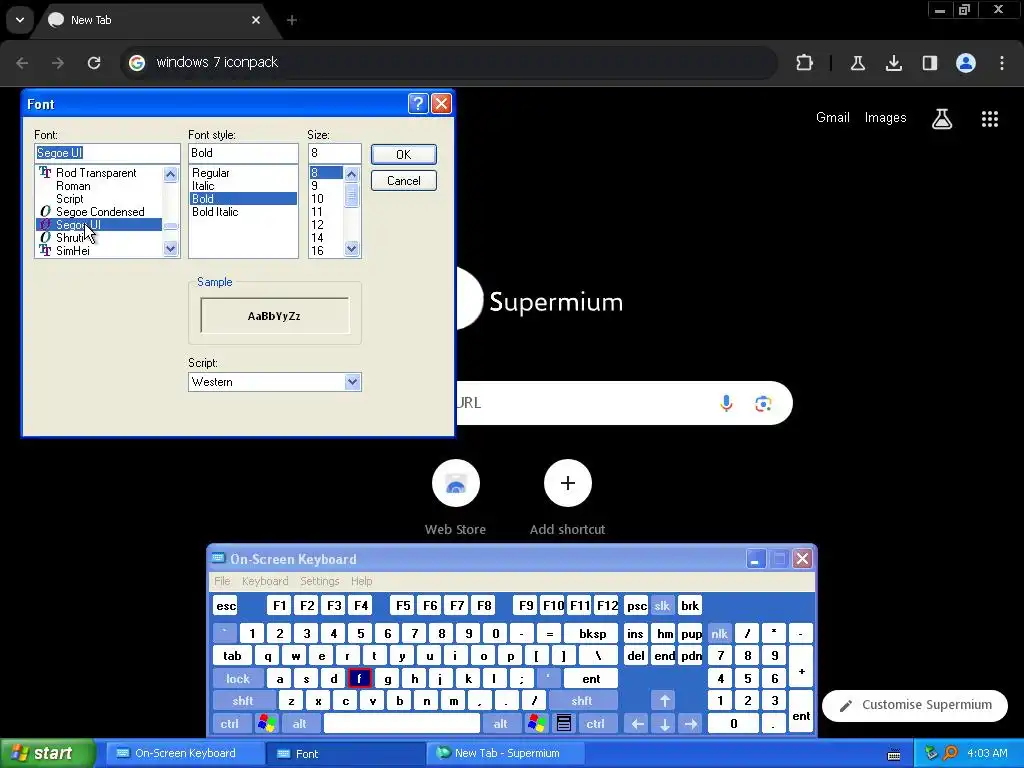
Task: Toggle the left shft key
Action: point(243,701)
